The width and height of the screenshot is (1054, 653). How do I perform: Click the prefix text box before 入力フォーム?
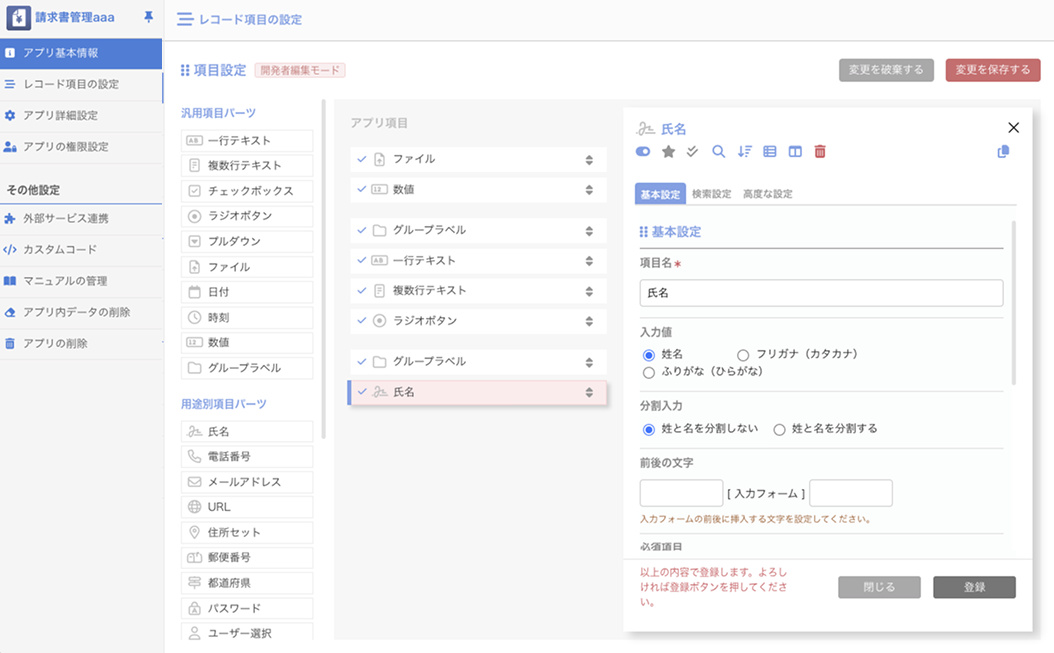[681, 493]
